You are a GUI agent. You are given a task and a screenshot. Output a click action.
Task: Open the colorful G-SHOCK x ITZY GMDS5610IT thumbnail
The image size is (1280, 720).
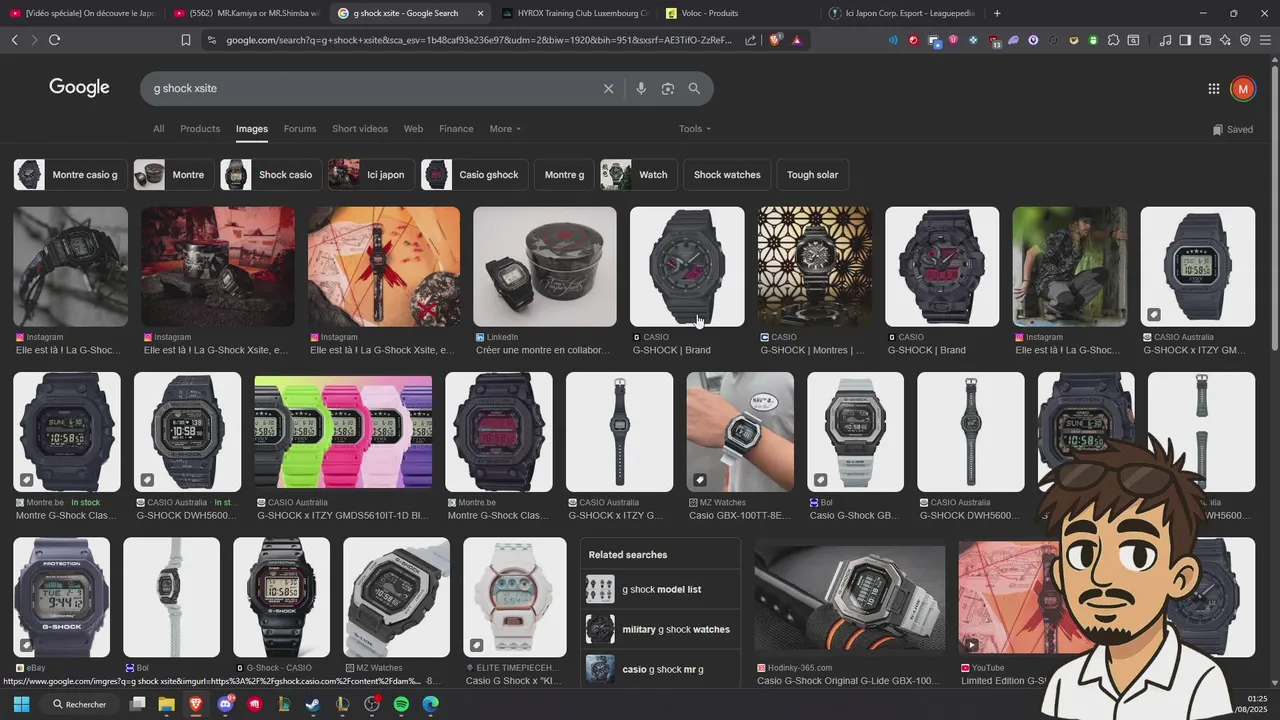343,432
